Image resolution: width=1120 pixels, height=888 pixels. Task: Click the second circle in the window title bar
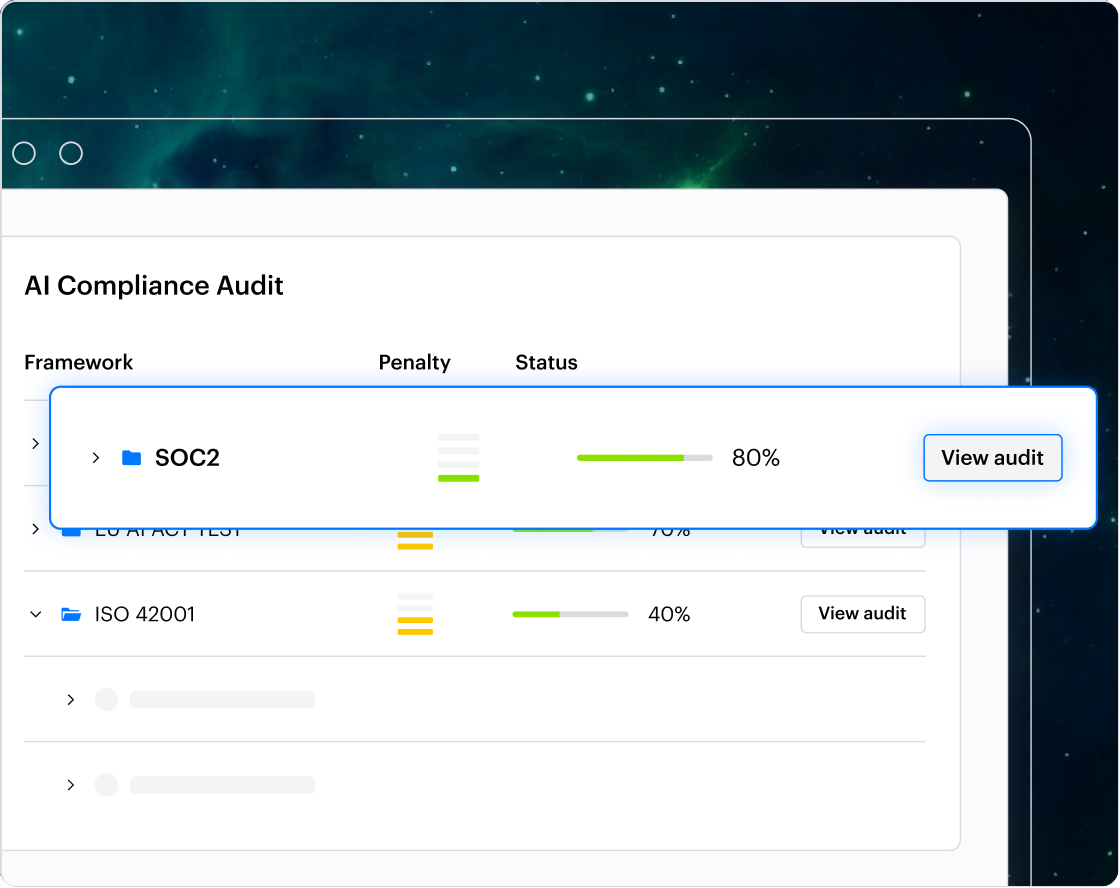tap(71, 153)
